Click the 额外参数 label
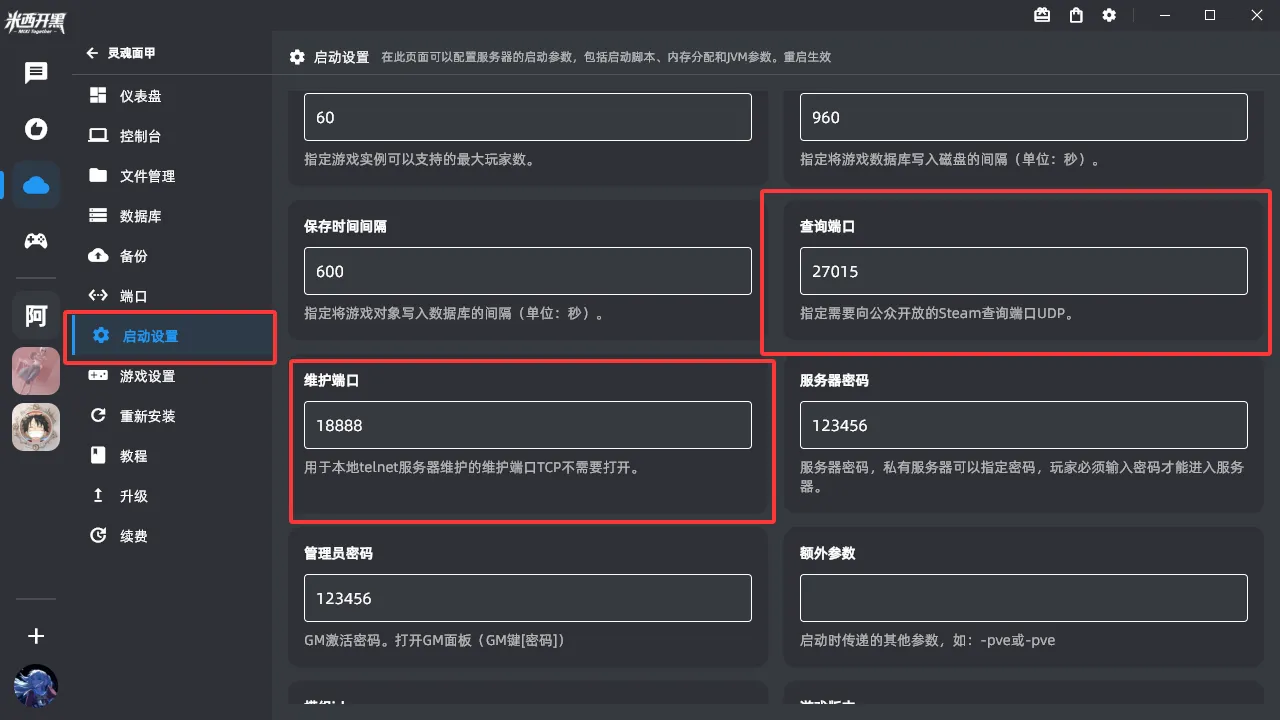This screenshot has width=1280, height=720. pyautogui.click(x=827, y=553)
